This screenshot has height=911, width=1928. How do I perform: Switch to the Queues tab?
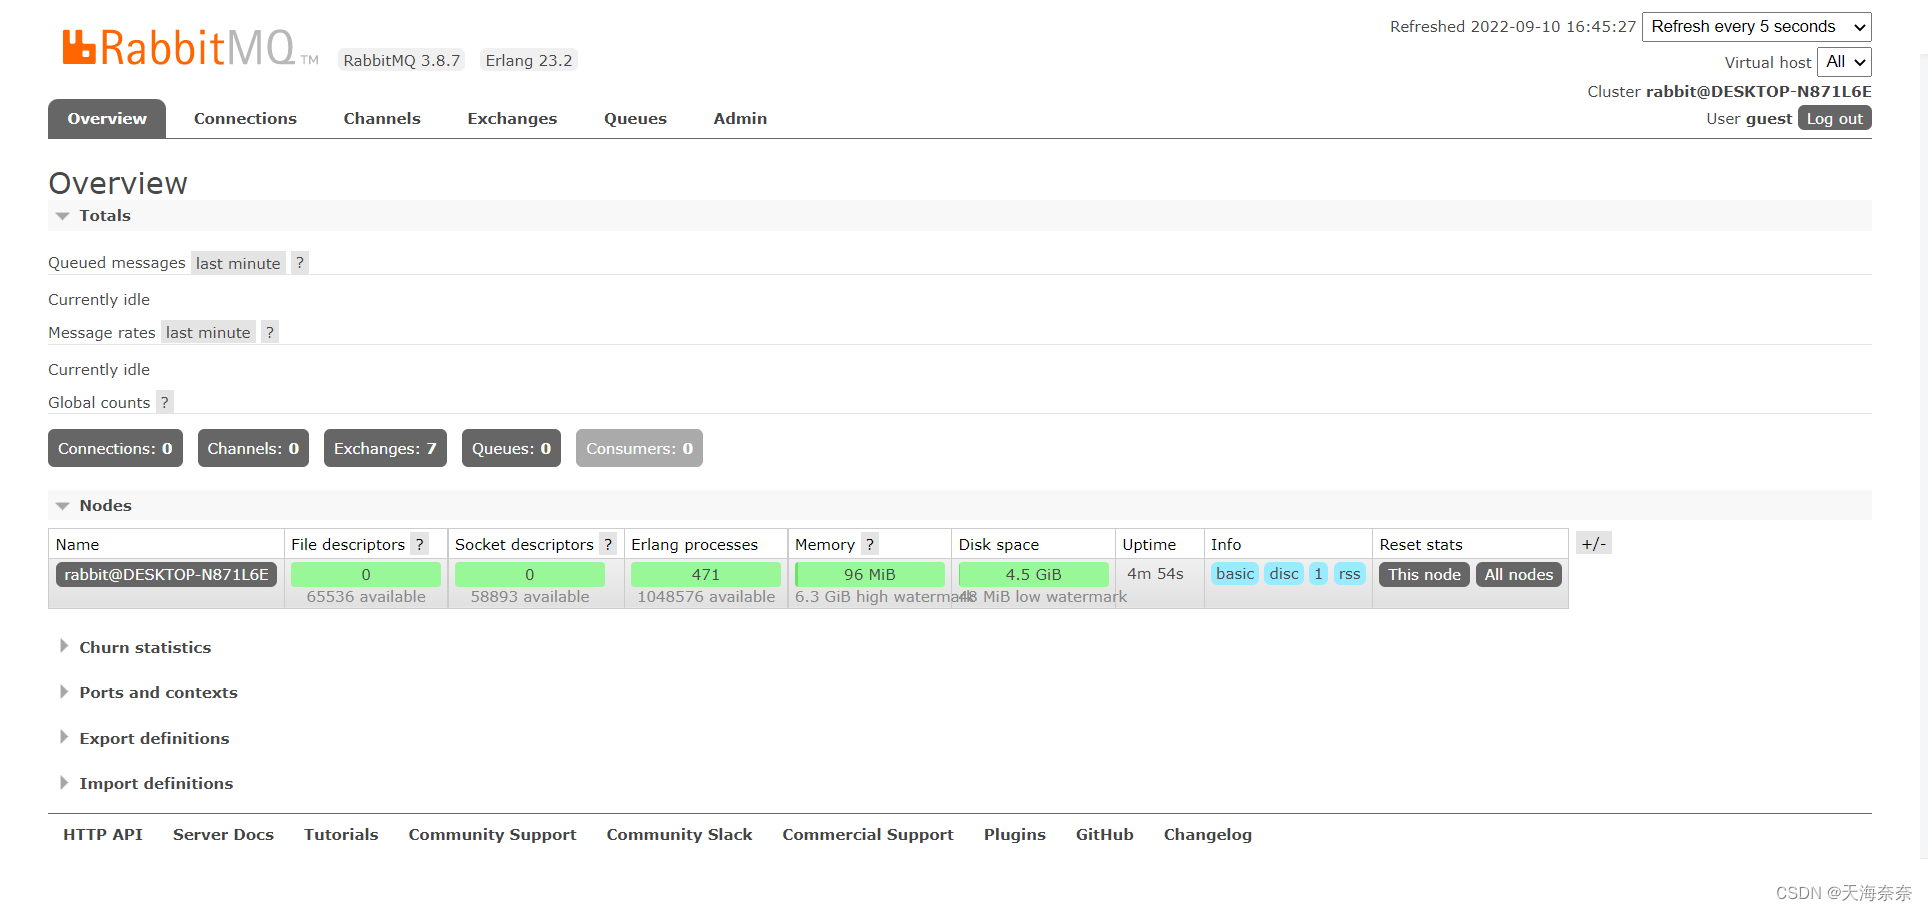(635, 118)
